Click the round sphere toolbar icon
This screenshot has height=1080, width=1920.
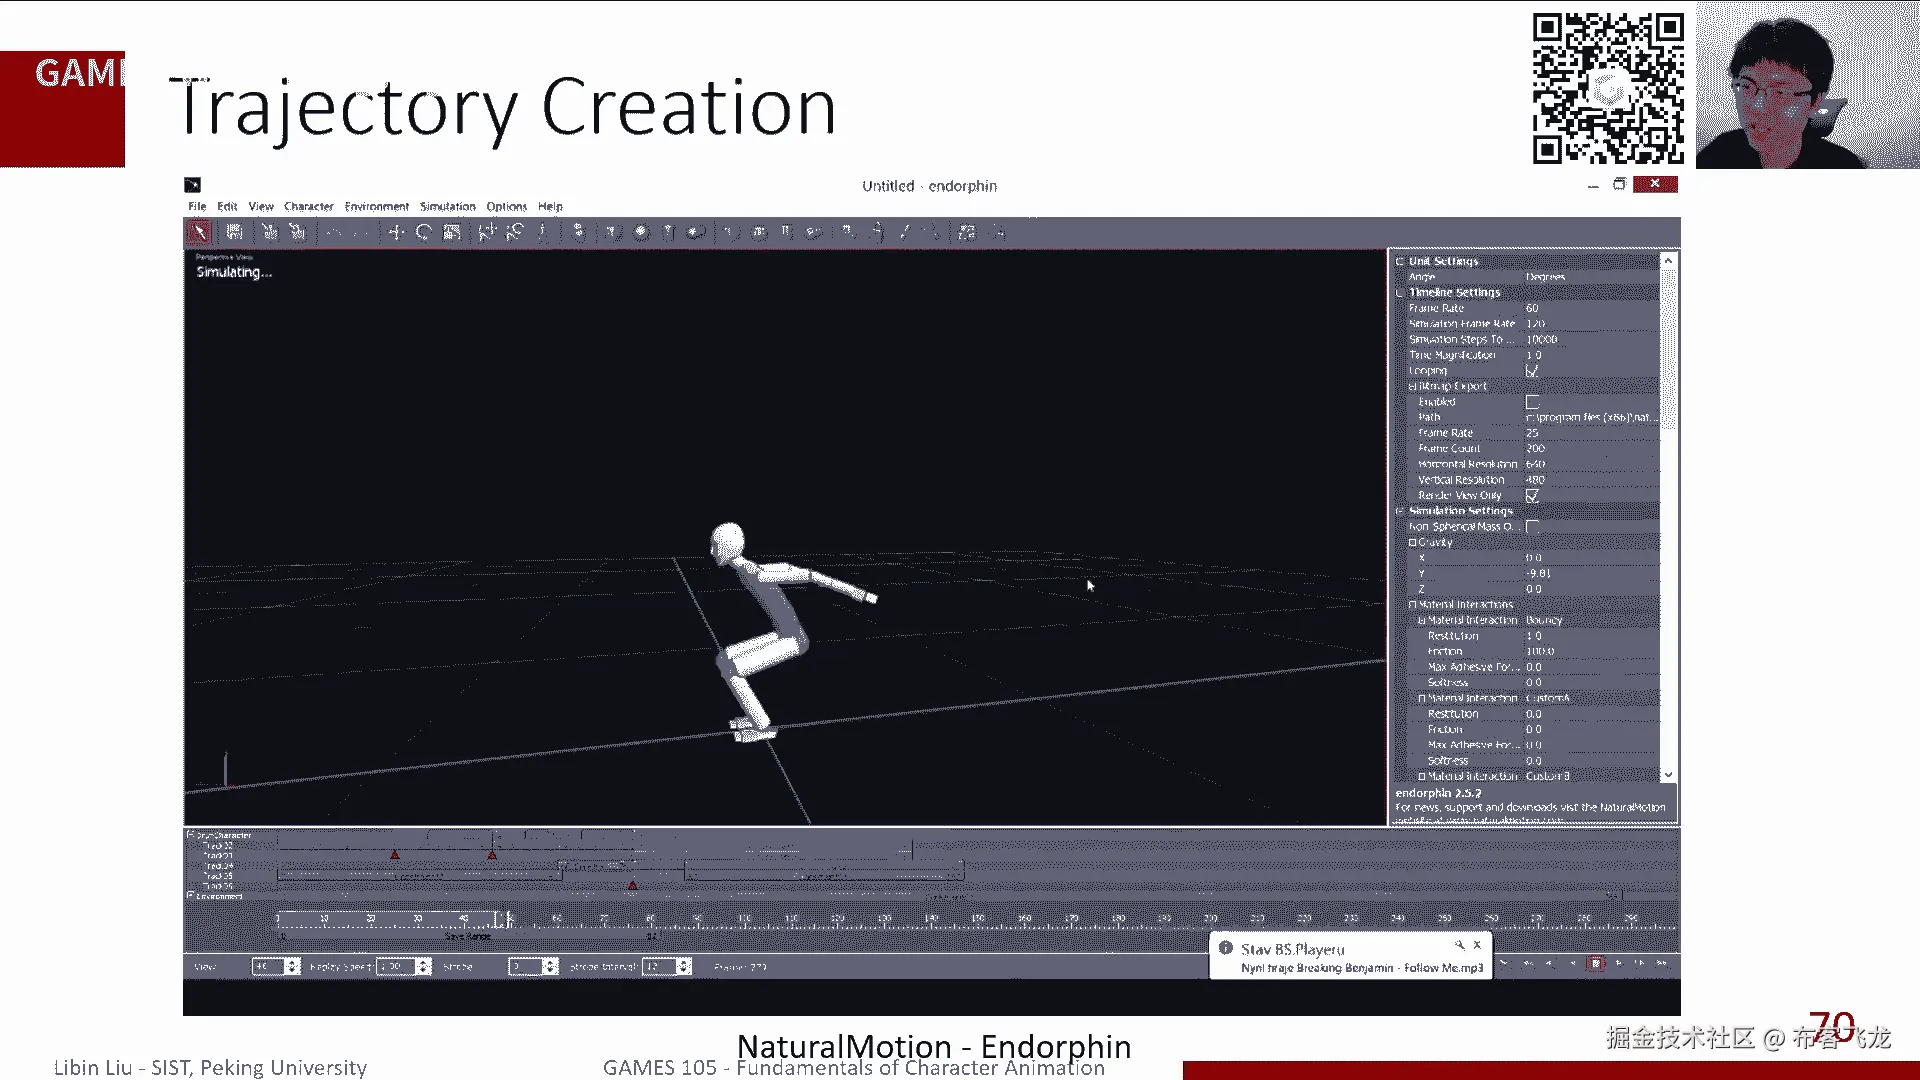tap(641, 233)
